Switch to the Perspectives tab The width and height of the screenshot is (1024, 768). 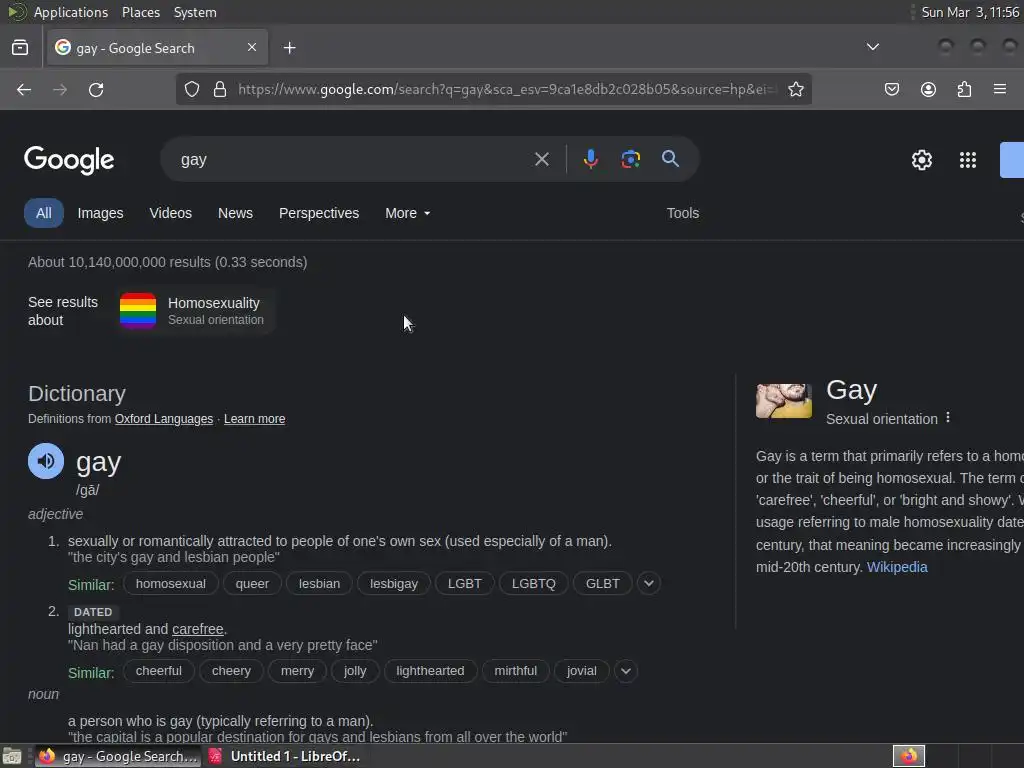pos(319,213)
